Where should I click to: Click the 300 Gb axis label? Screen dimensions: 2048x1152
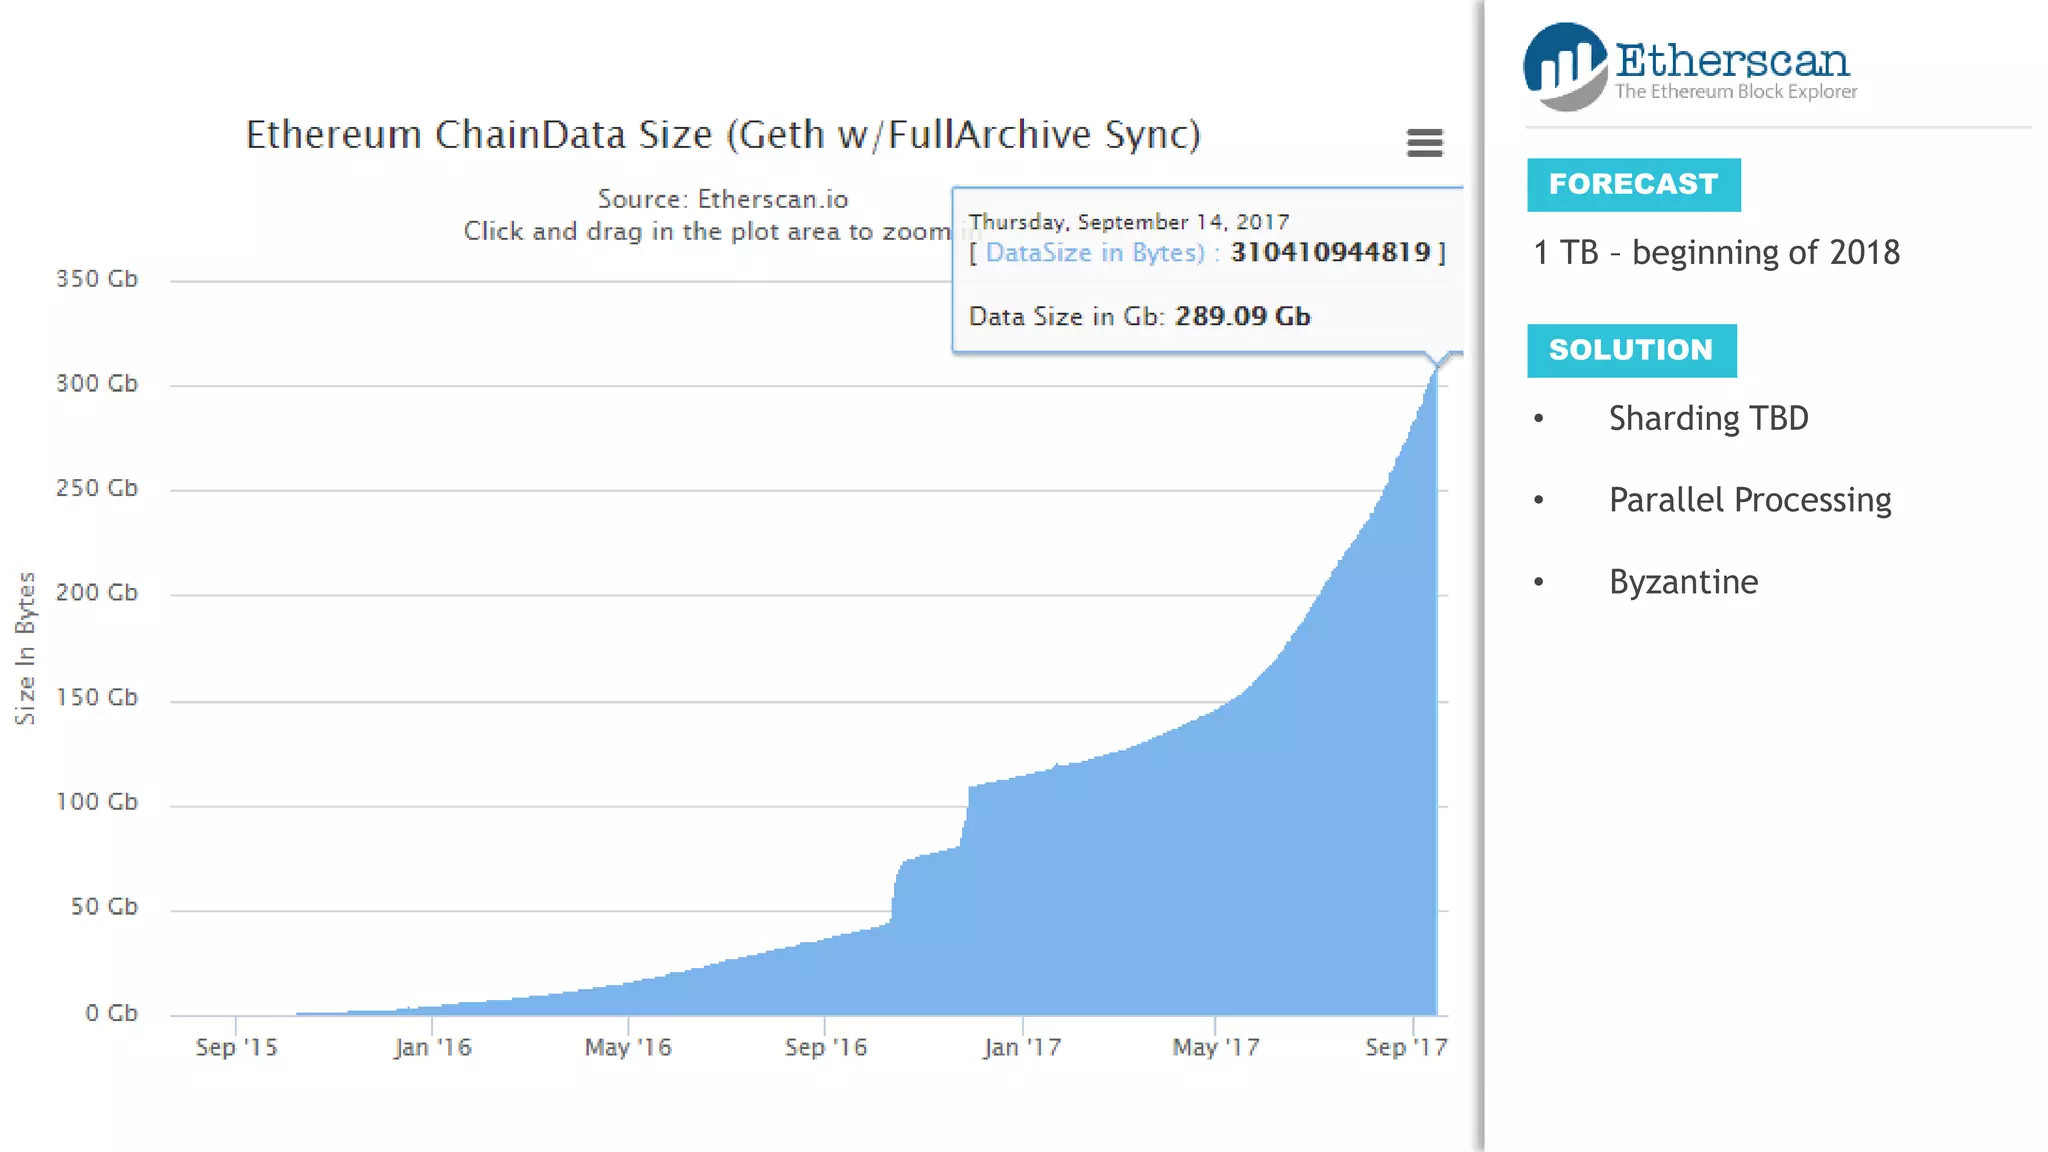click(x=97, y=384)
